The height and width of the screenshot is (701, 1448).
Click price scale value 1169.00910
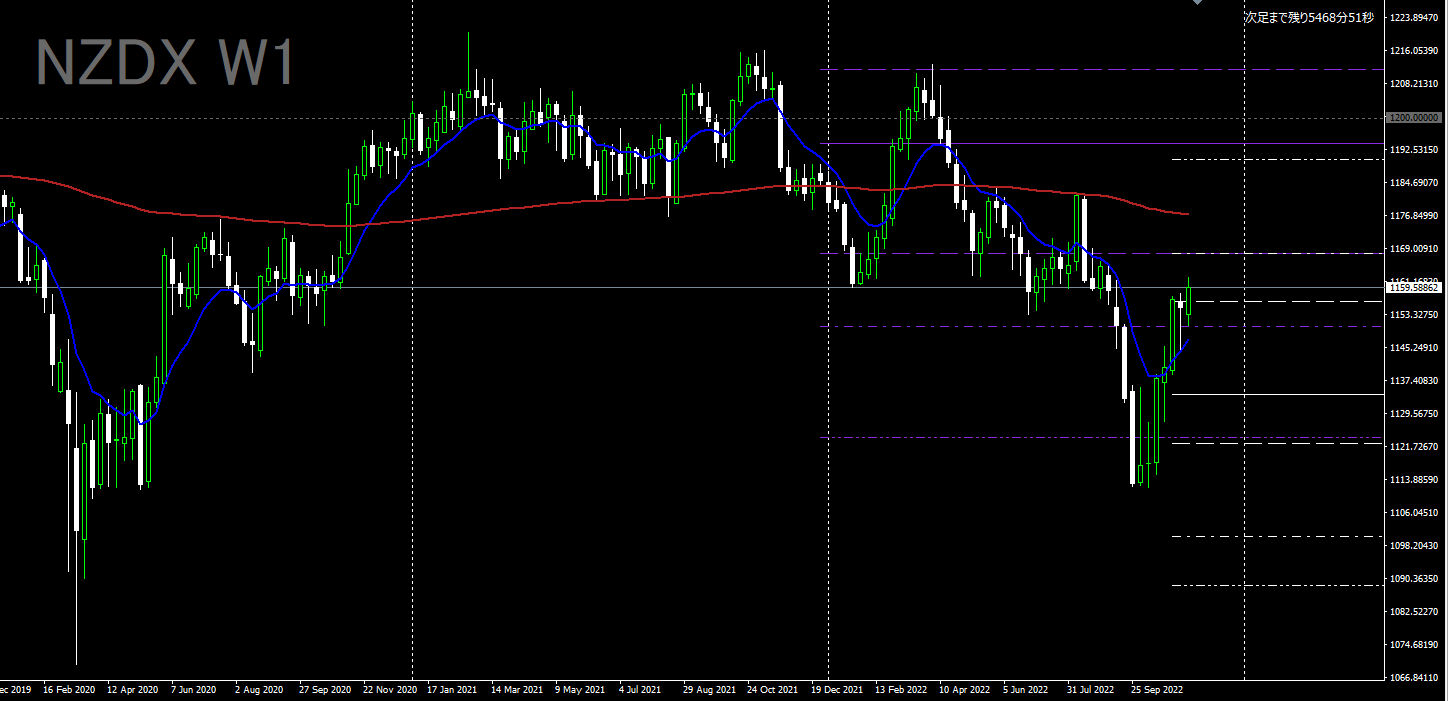1414,249
